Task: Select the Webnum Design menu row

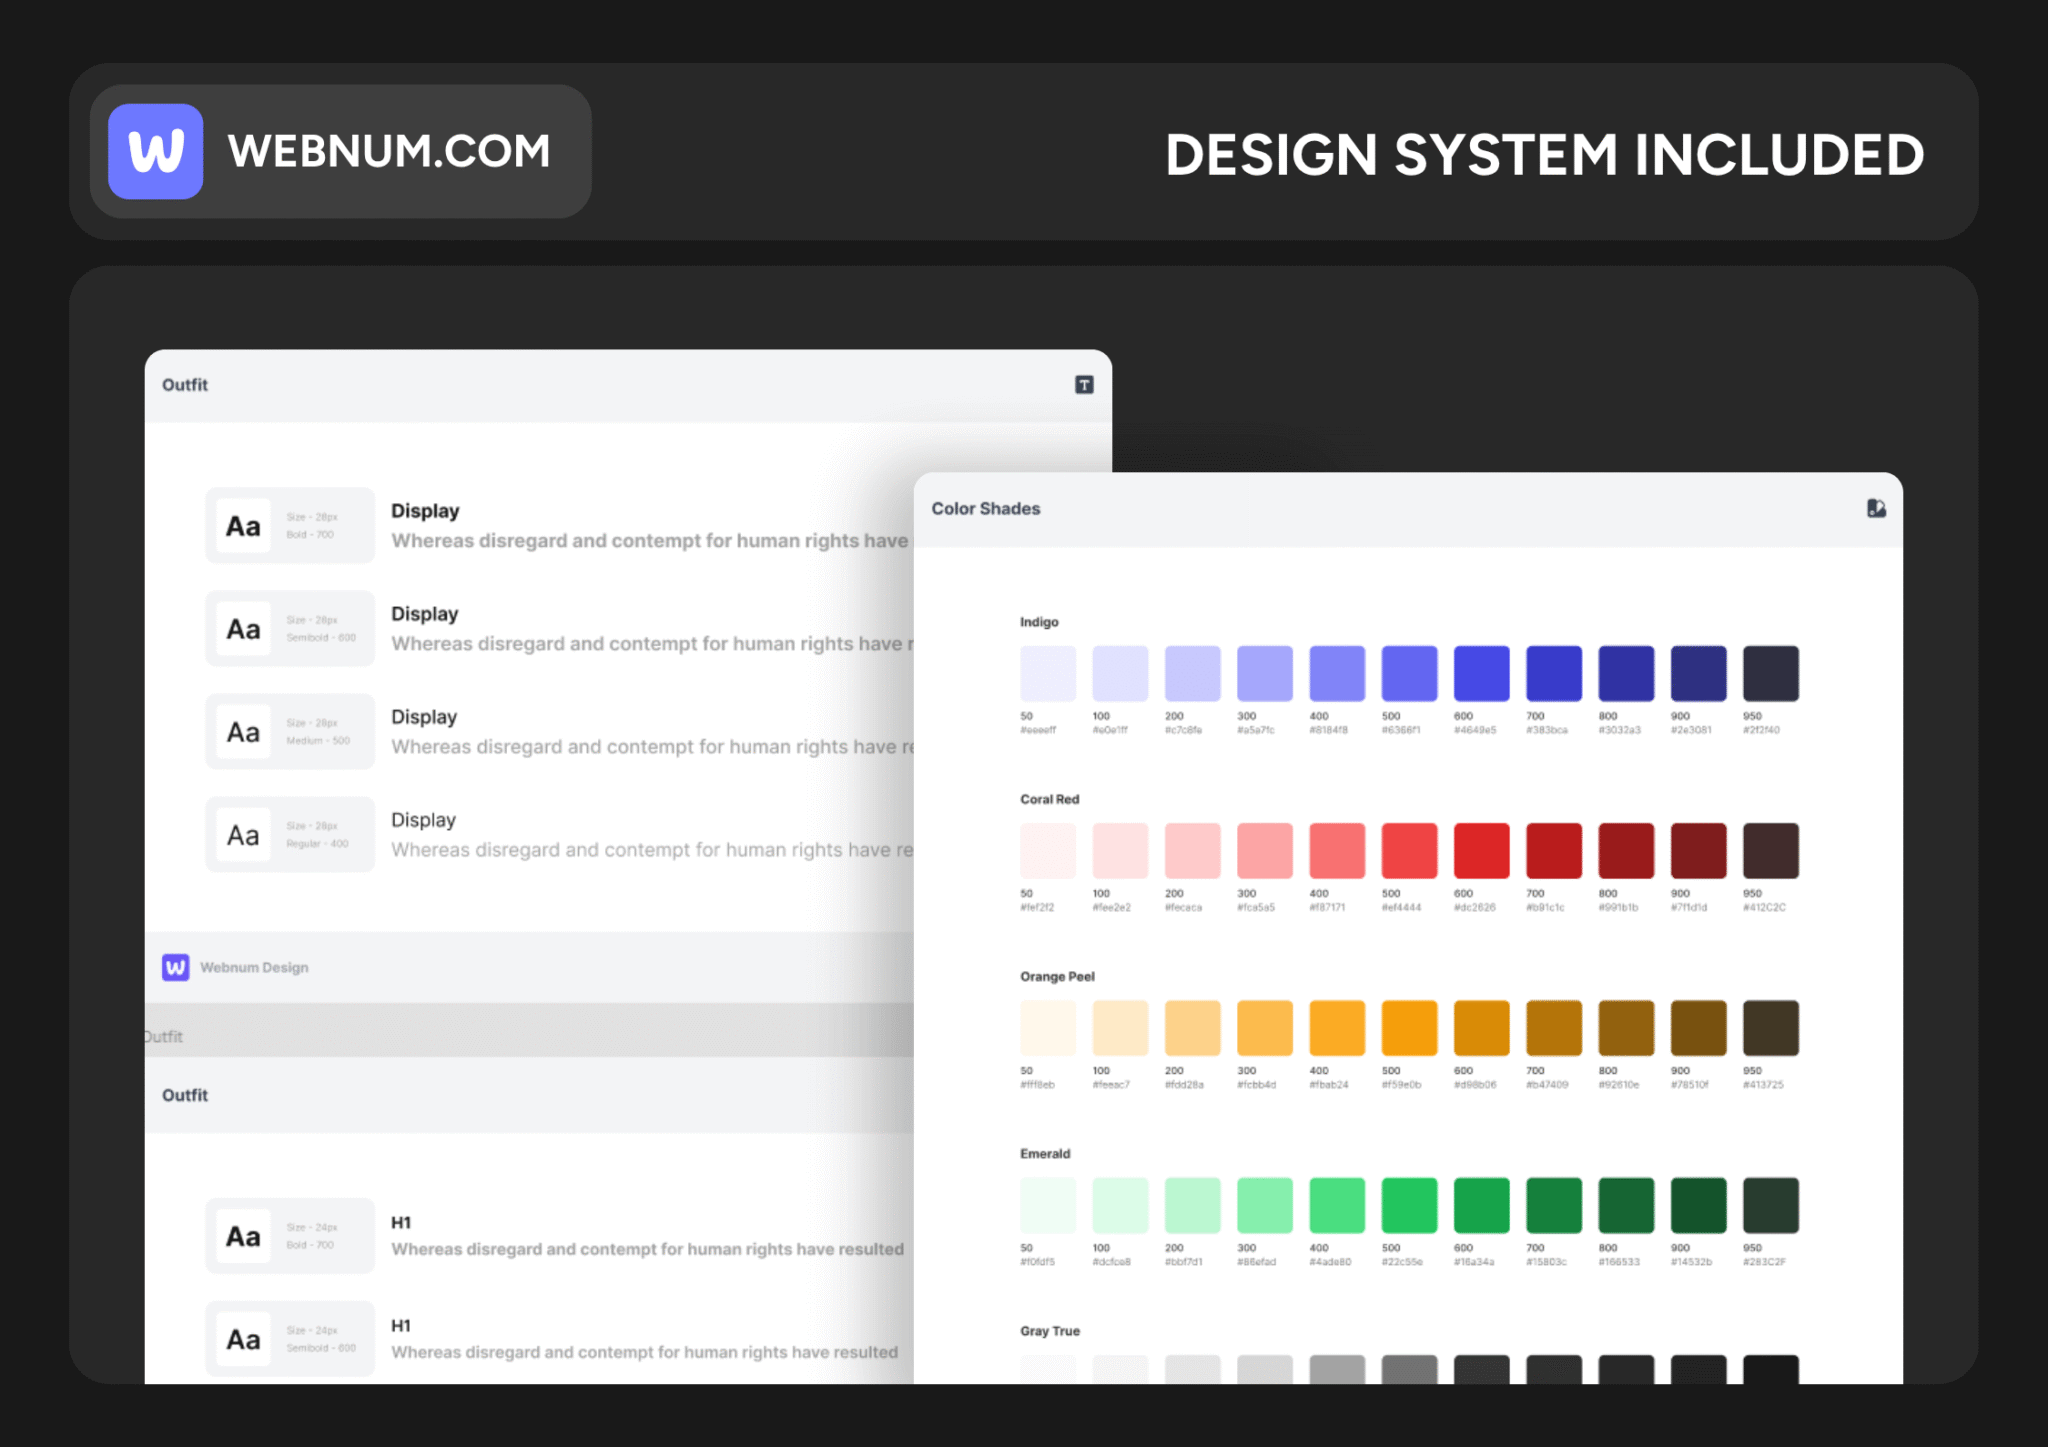Action: (254, 967)
